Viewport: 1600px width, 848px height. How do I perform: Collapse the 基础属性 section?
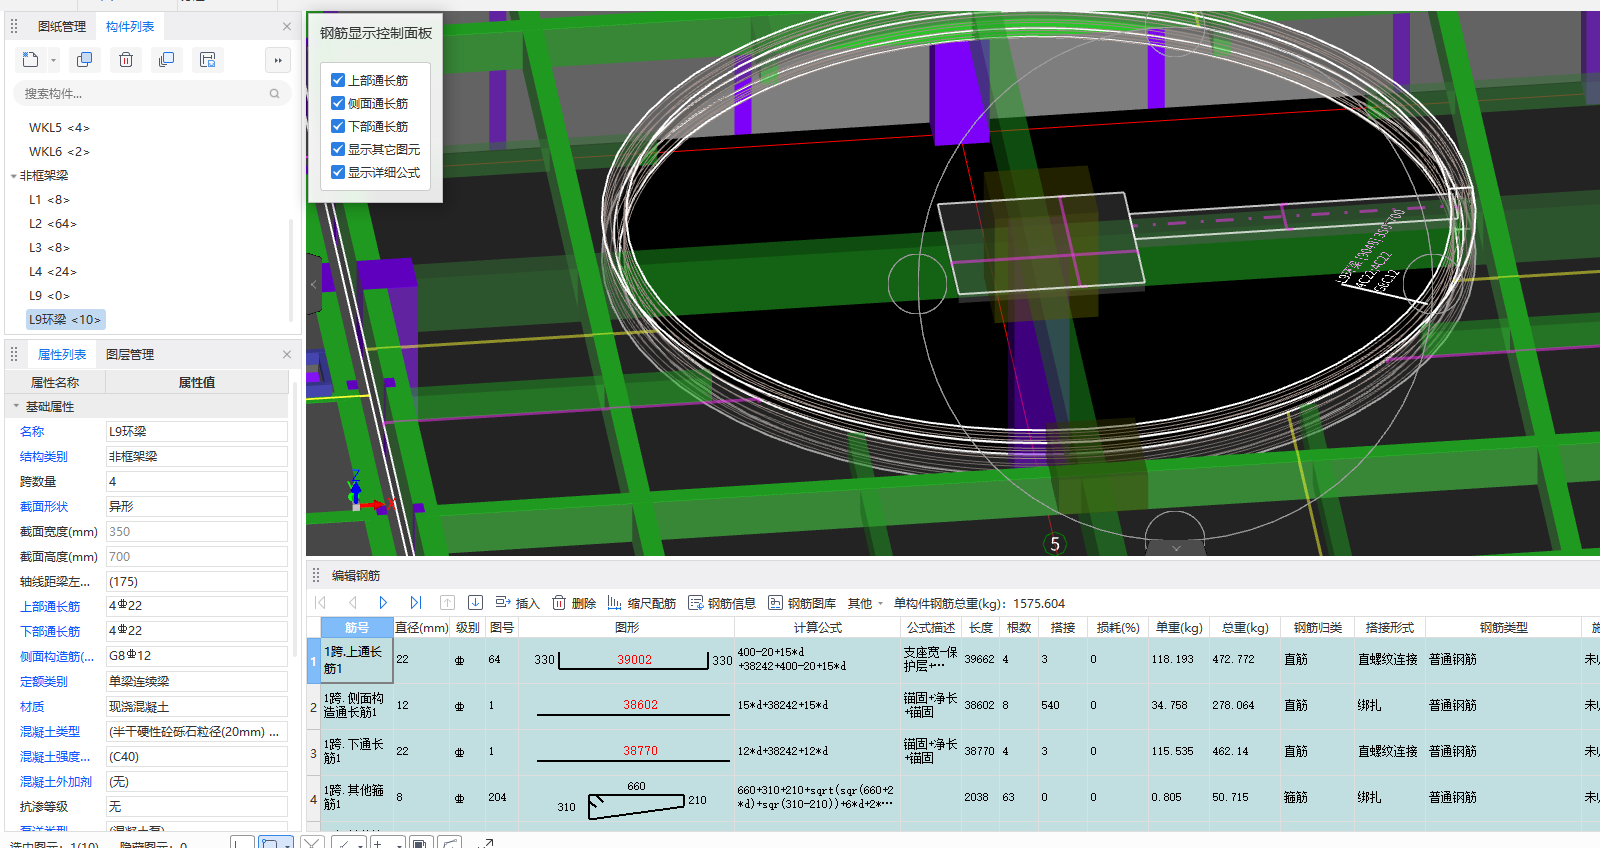coord(16,407)
